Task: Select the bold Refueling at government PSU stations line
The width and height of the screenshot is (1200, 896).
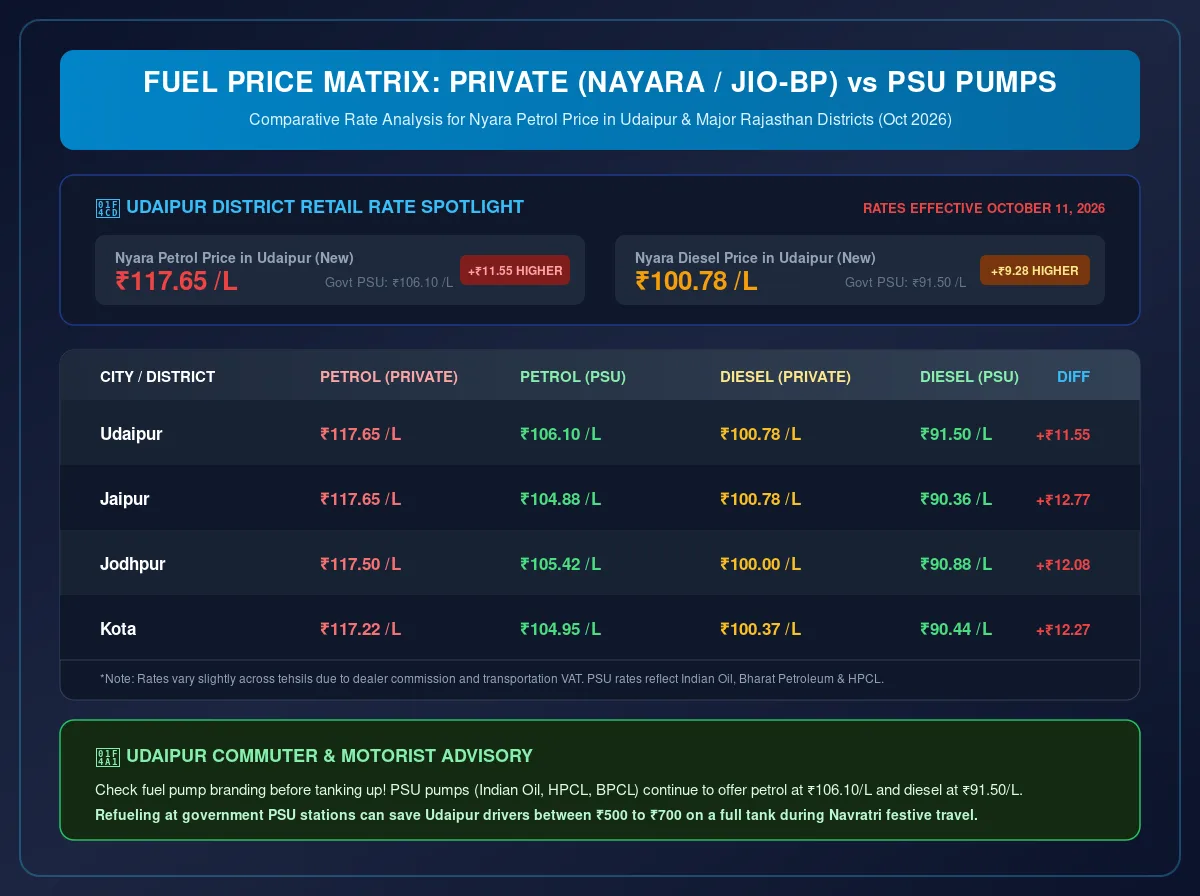Action: coord(536,815)
